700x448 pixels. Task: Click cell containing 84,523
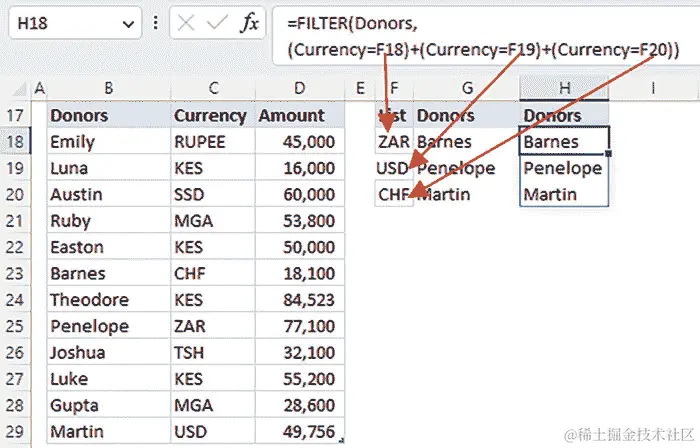click(x=300, y=300)
